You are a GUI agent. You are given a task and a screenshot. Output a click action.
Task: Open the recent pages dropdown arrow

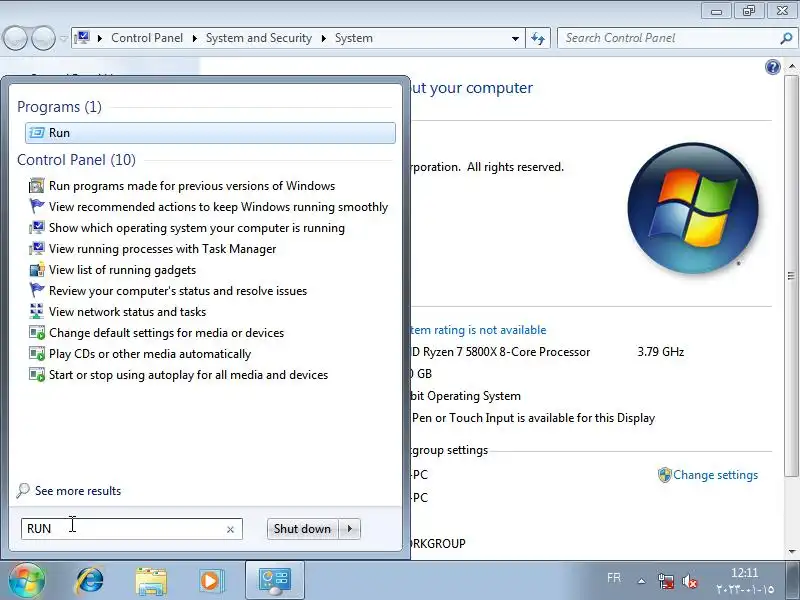point(63,38)
